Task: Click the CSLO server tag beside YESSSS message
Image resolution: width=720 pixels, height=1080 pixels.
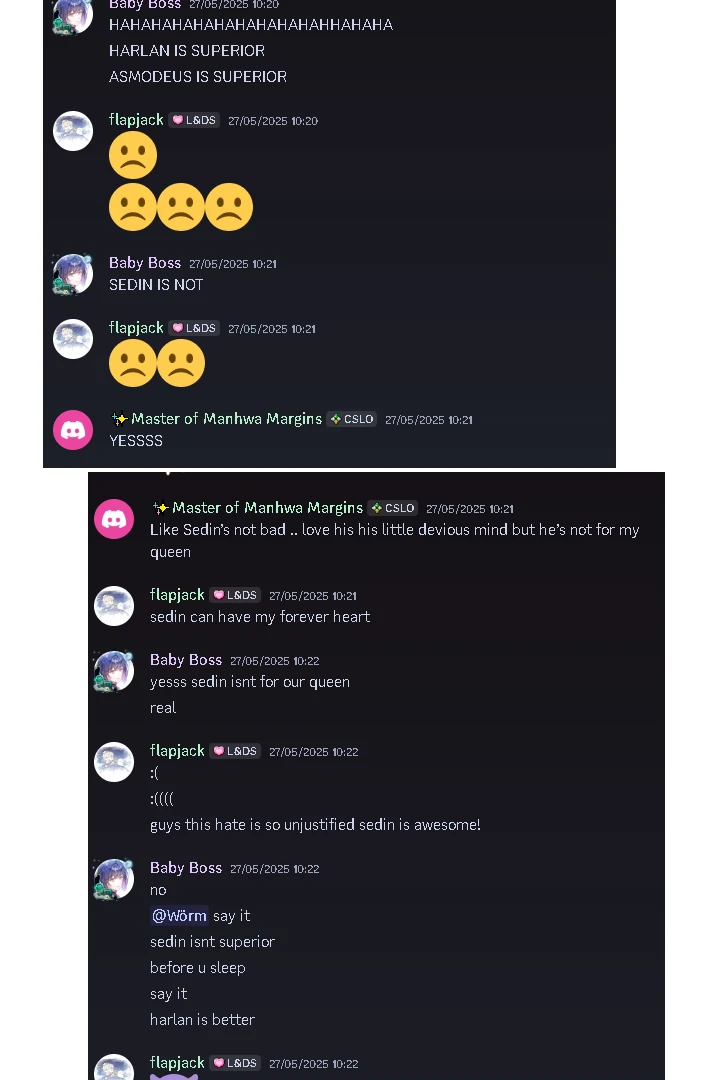Action: coord(352,419)
